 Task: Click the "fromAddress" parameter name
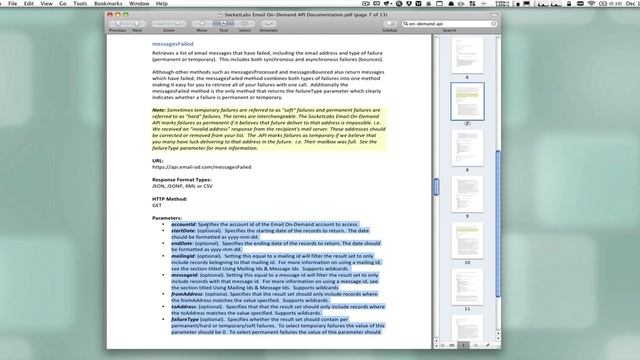[187, 294]
